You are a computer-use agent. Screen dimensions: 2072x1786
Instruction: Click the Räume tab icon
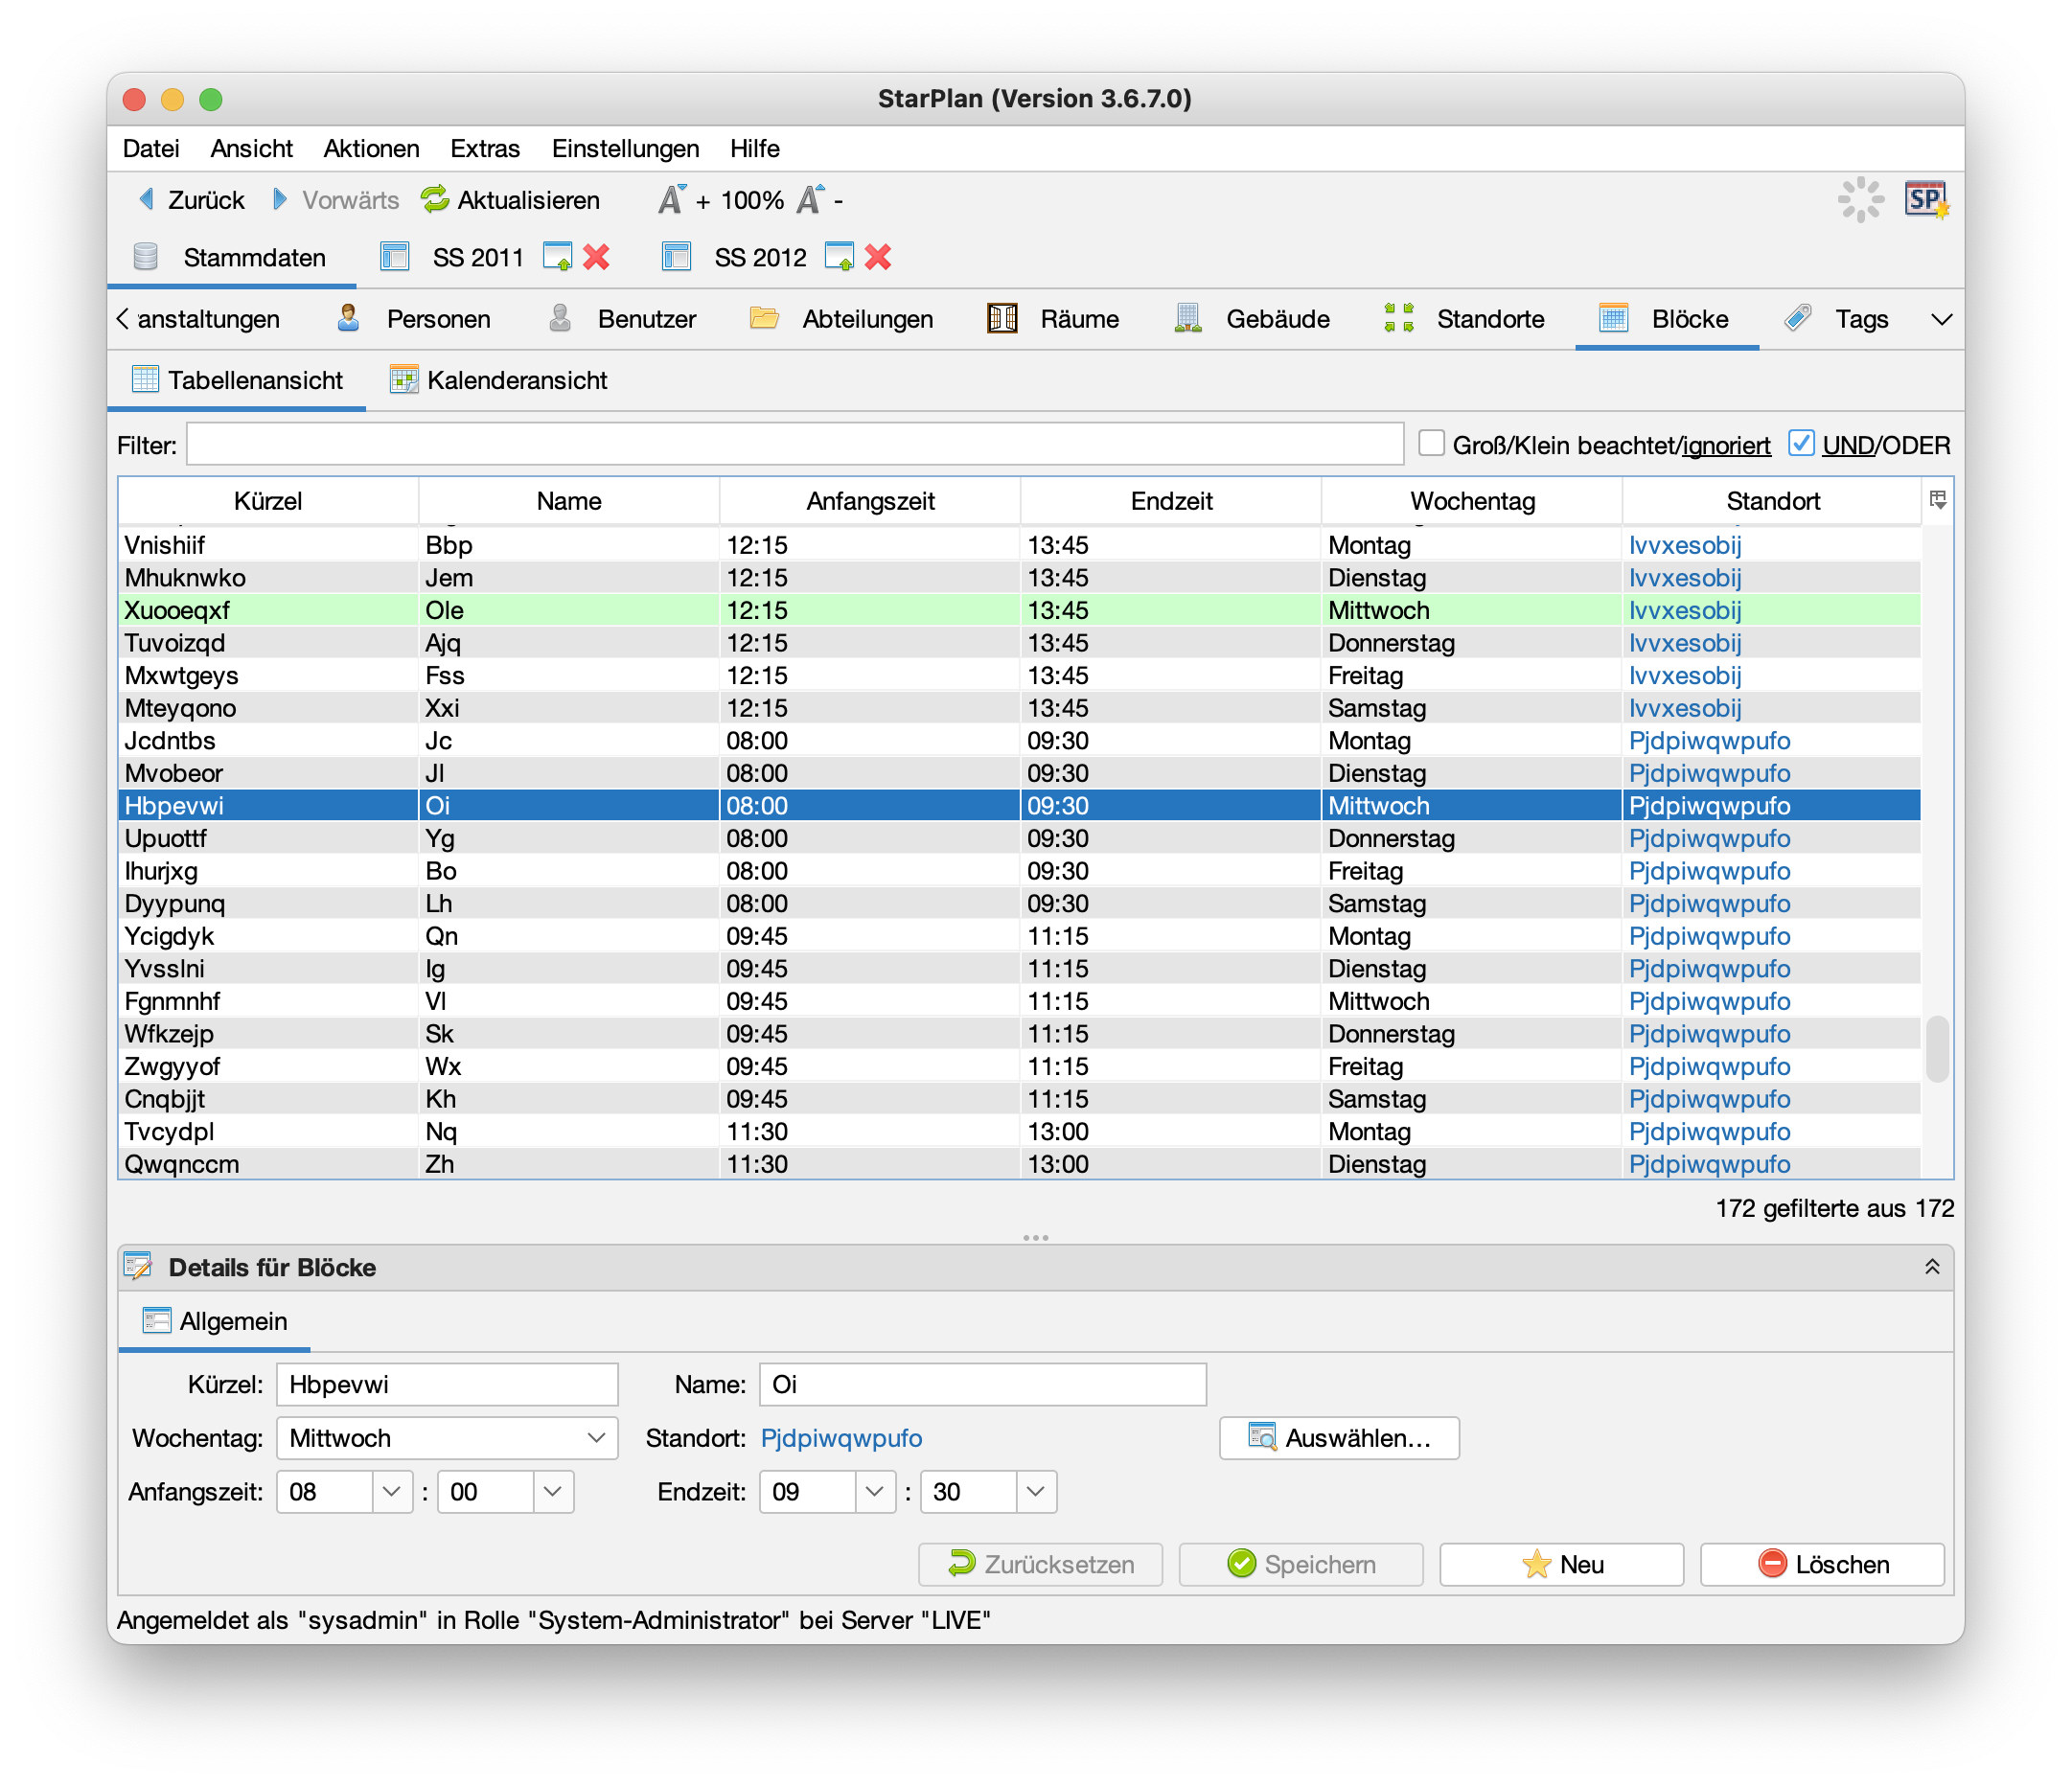tap(1002, 319)
